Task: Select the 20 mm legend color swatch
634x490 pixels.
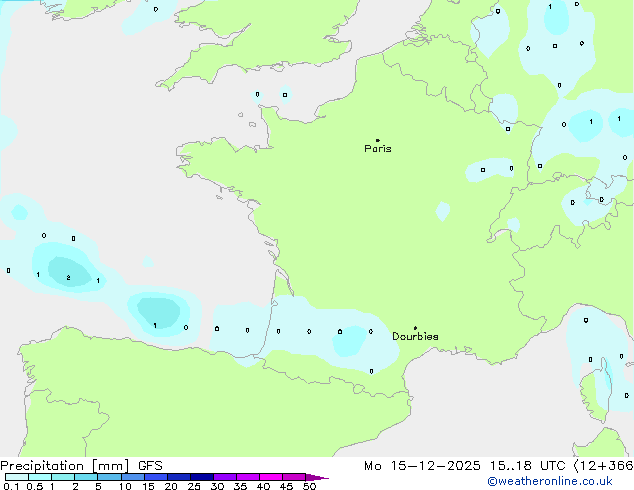Action: [179, 477]
